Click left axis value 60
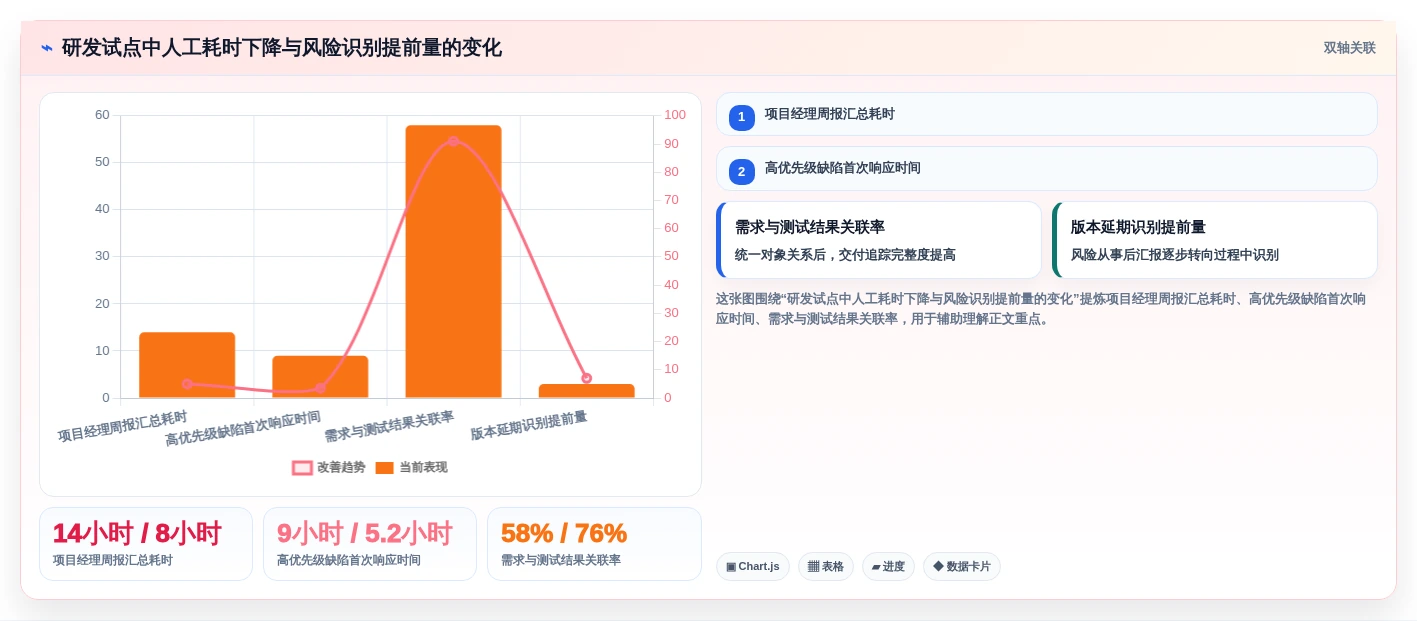Viewport: 1417px width, 621px height. pos(102,115)
